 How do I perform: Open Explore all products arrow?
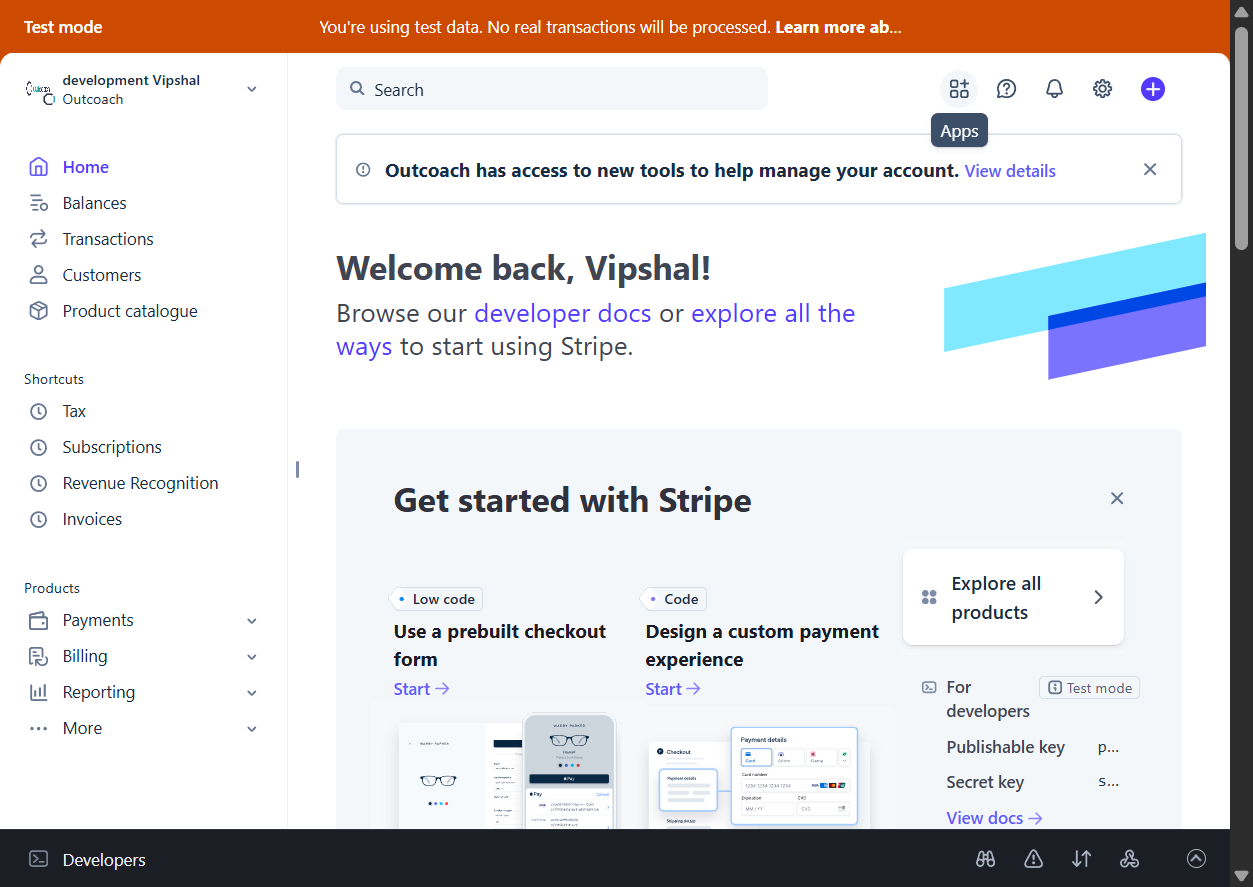[x=1098, y=597]
